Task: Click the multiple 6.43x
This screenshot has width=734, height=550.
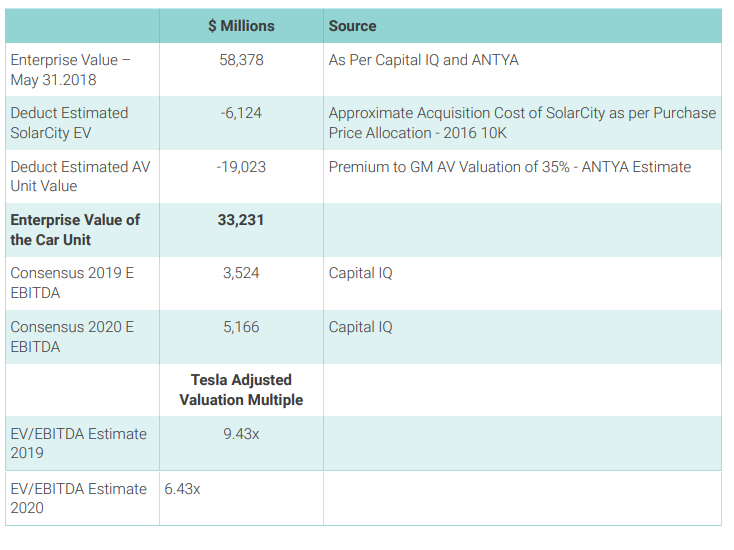Action: click(182, 489)
